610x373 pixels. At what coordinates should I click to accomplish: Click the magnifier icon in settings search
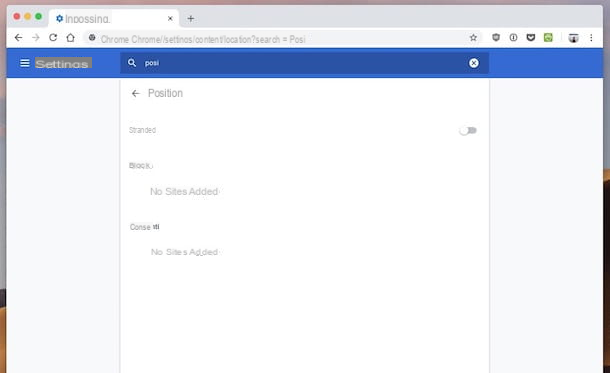[132, 63]
